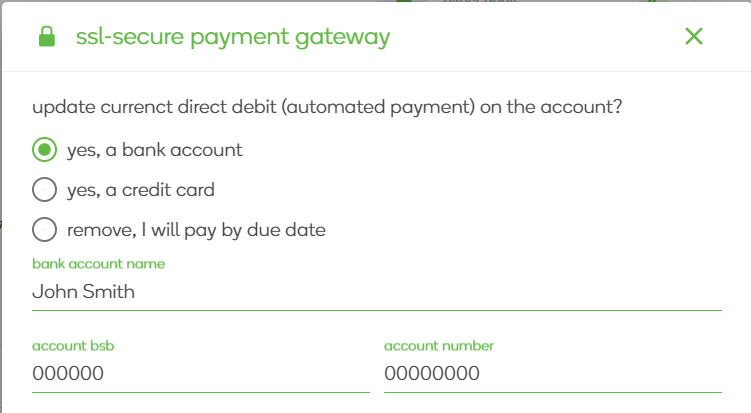This screenshot has height=413, width=751.
Task: Click the green padlock security icon
Action: (47, 36)
